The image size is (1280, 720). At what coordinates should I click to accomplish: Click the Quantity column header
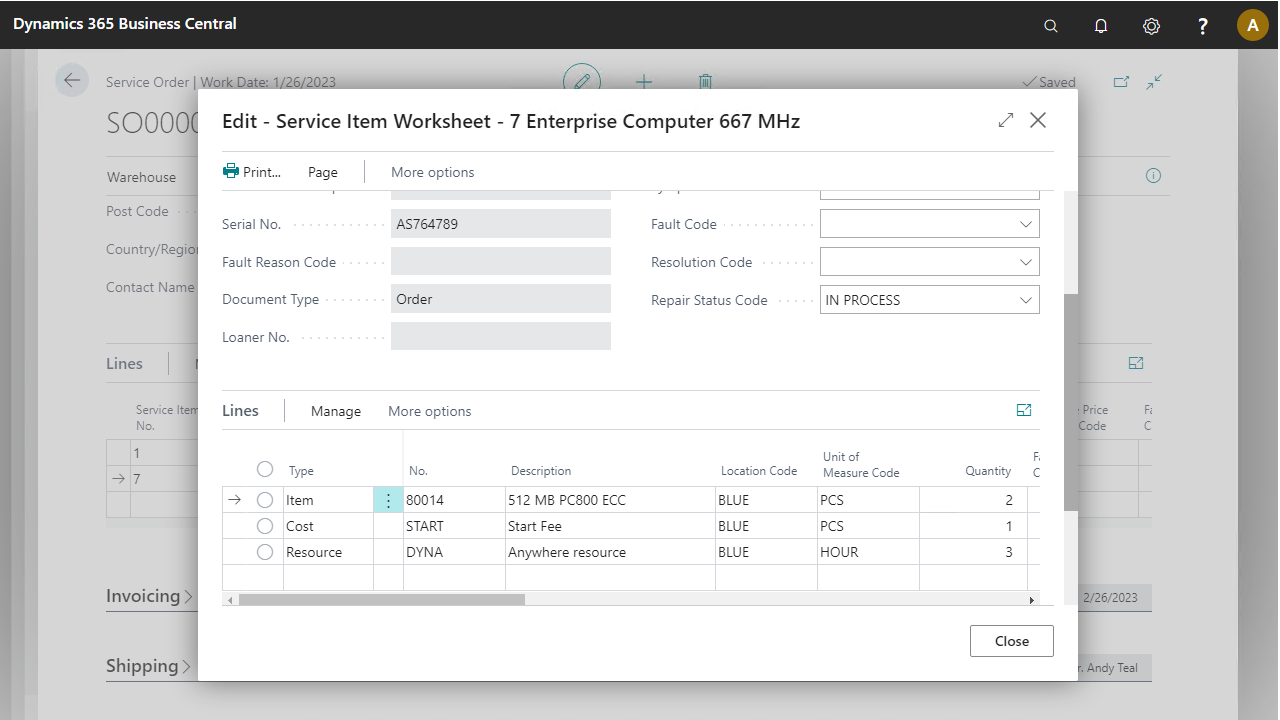(988, 471)
